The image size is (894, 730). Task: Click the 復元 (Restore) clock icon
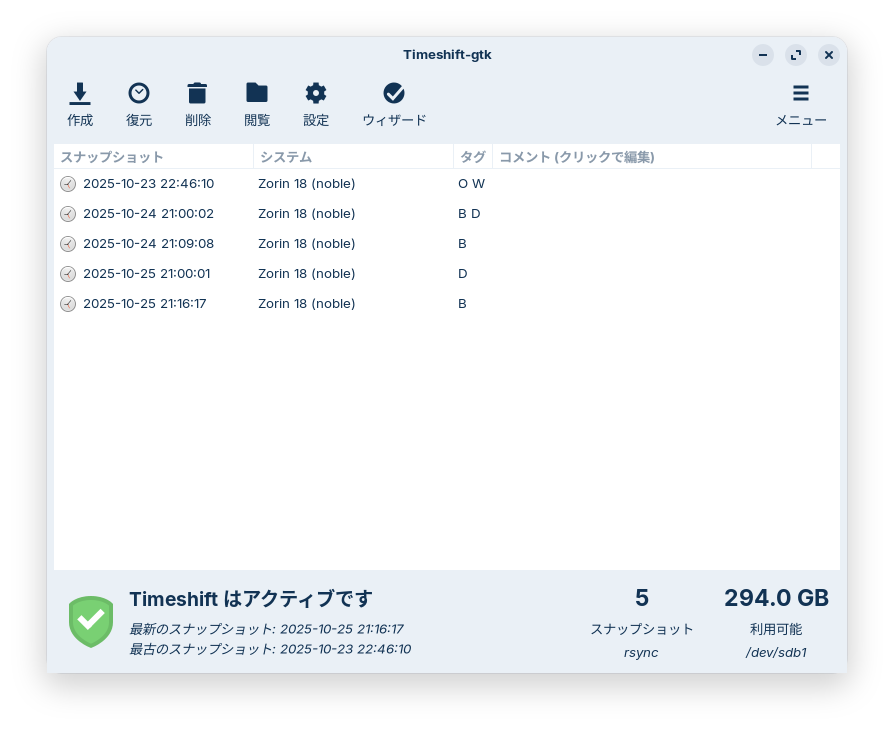(139, 94)
